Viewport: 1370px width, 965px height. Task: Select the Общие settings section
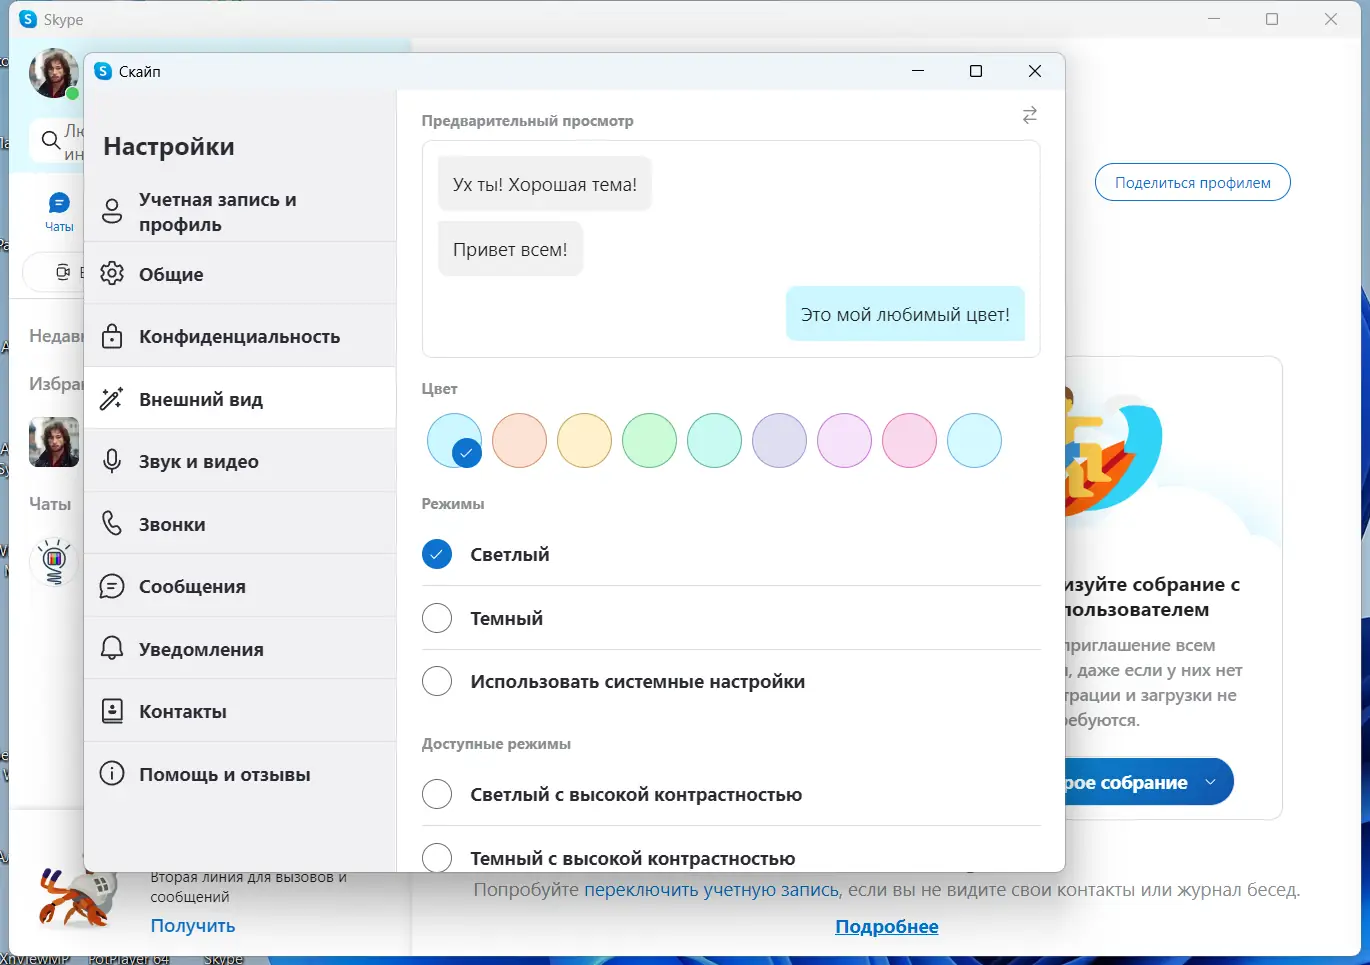170,273
